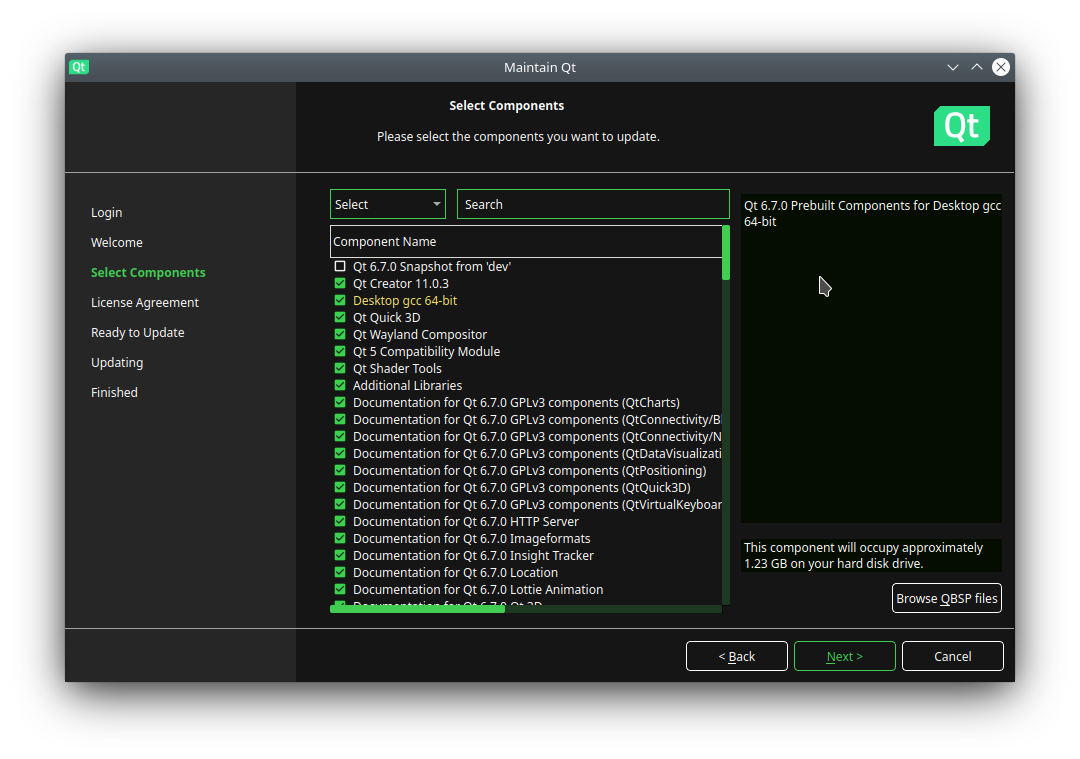Toggle the Additional Libraries checkbox

pos(340,385)
